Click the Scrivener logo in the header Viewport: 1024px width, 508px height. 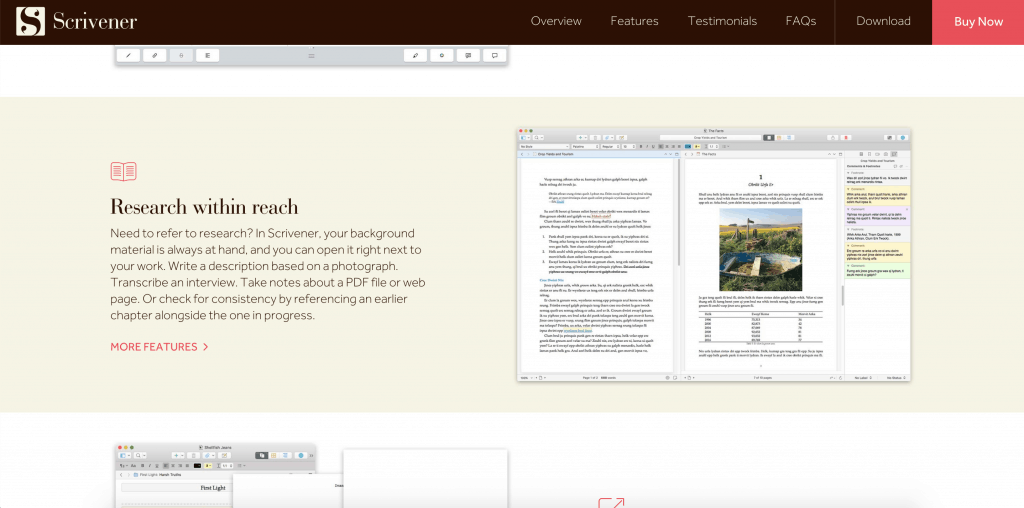[76, 22]
